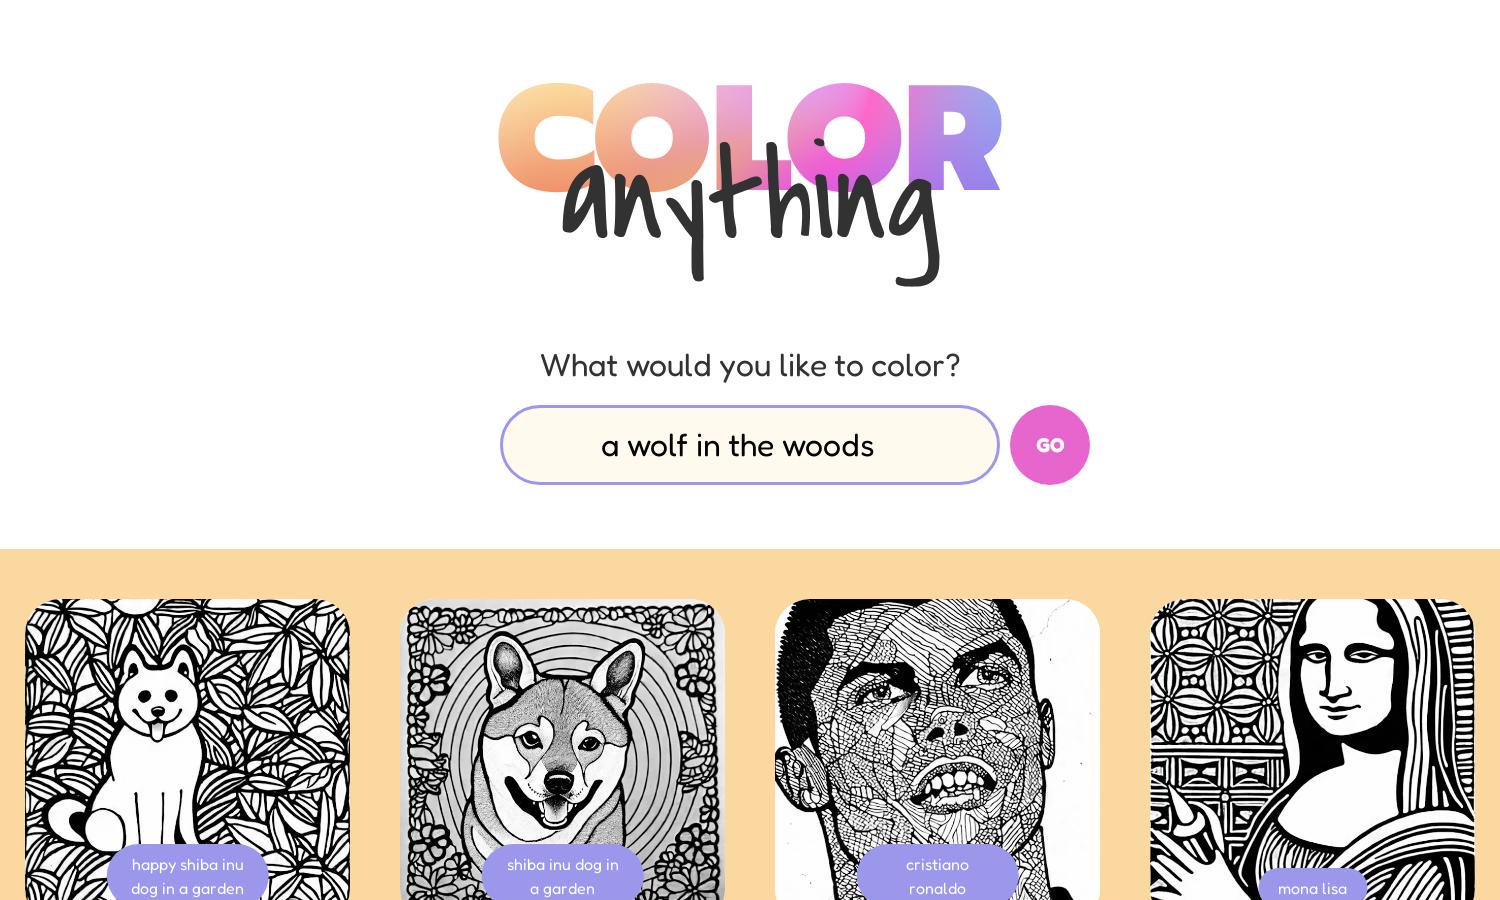Image resolution: width=1500 pixels, height=900 pixels.
Task: Select the 'happy shiba inu dog in a garden' label
Action: tap(187, 876)
